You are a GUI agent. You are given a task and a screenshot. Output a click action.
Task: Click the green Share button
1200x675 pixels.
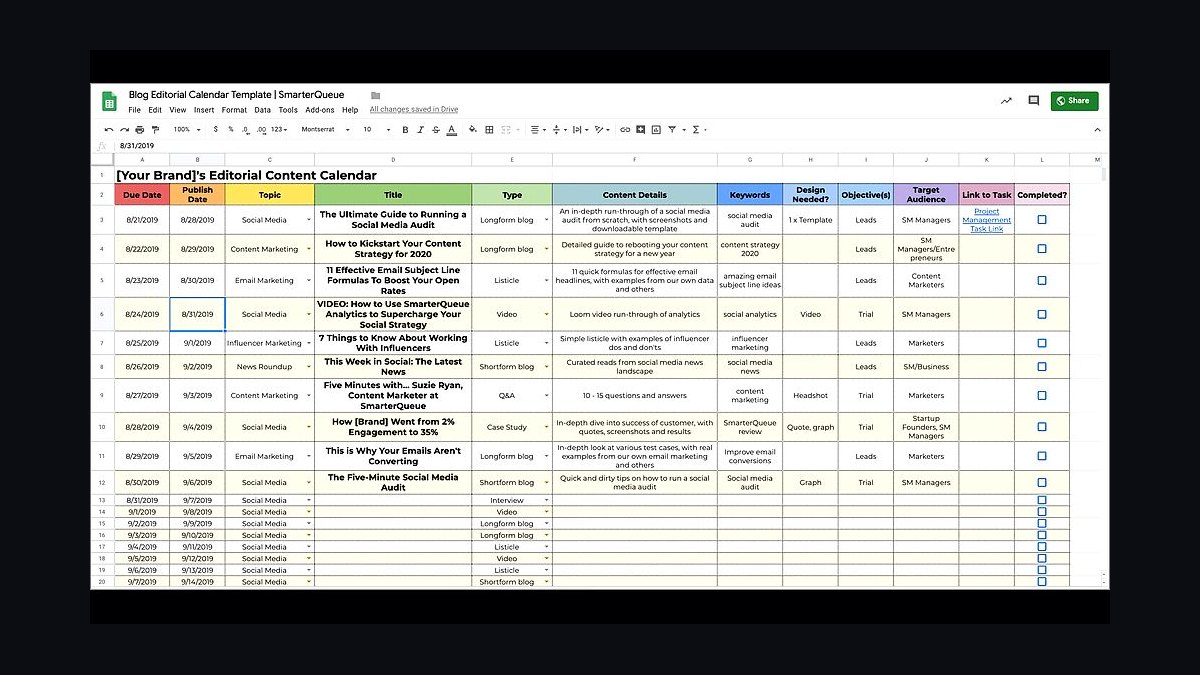[x=1074, y=100]
